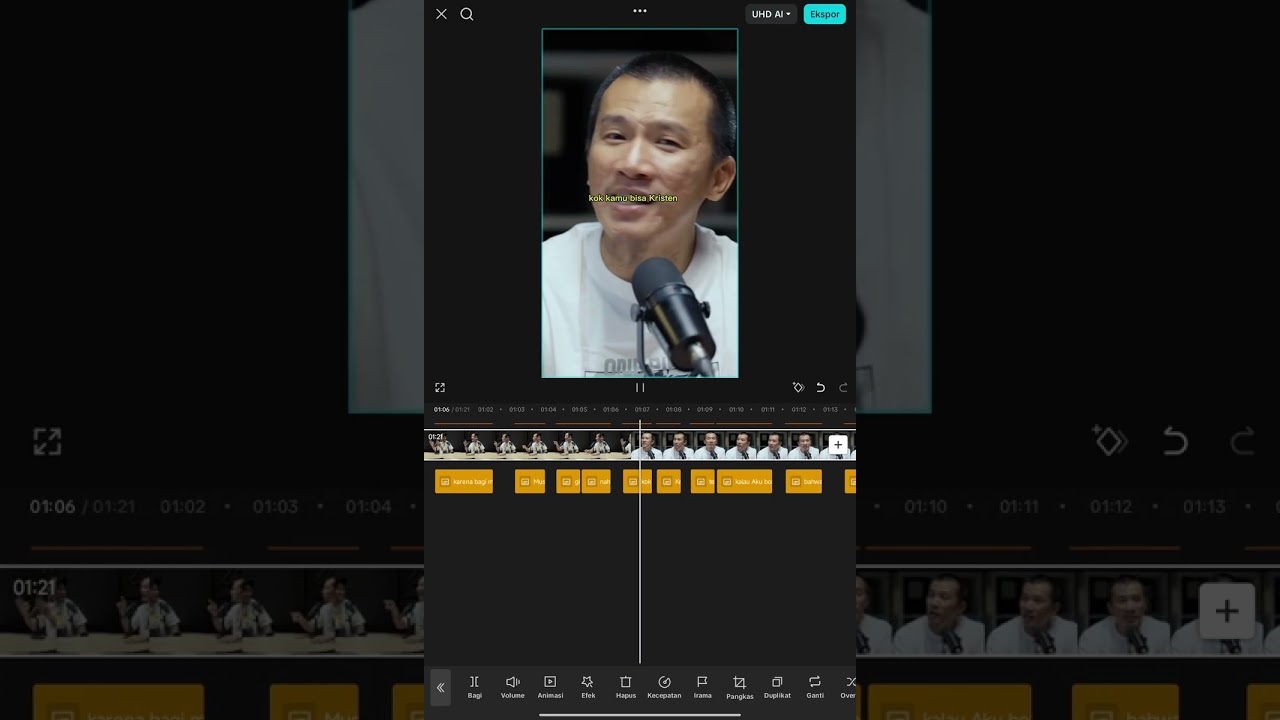Replace the clip with Ganti
This screenshot has width=1280, height=720.
pyautogui.click(x=815, y=687)
